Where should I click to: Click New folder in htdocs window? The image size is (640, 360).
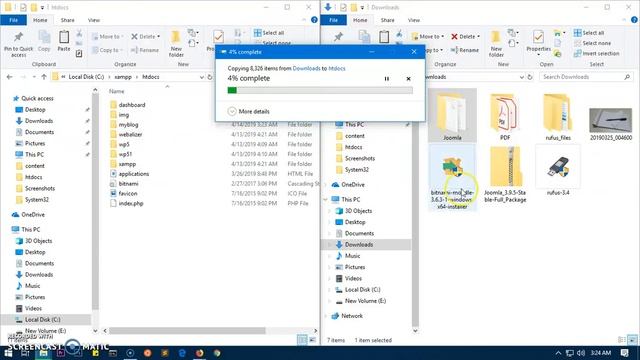(x=176, y=44)
